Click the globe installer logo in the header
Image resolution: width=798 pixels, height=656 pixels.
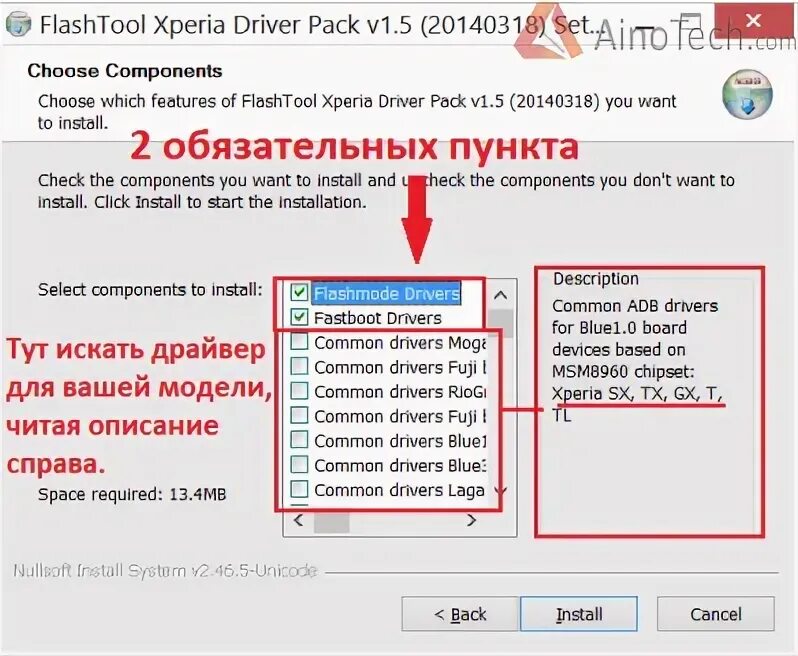point(747,94)
